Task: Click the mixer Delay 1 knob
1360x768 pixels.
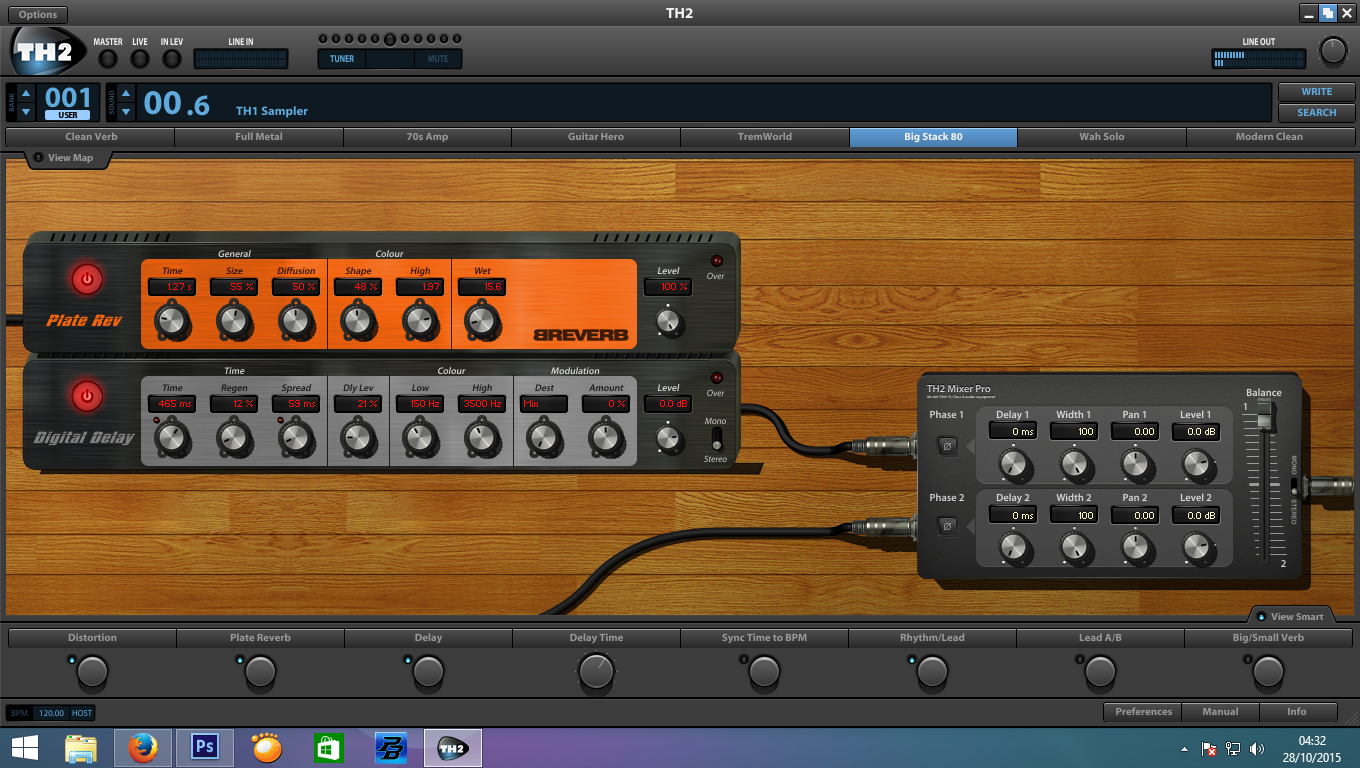Action: 1013,463
